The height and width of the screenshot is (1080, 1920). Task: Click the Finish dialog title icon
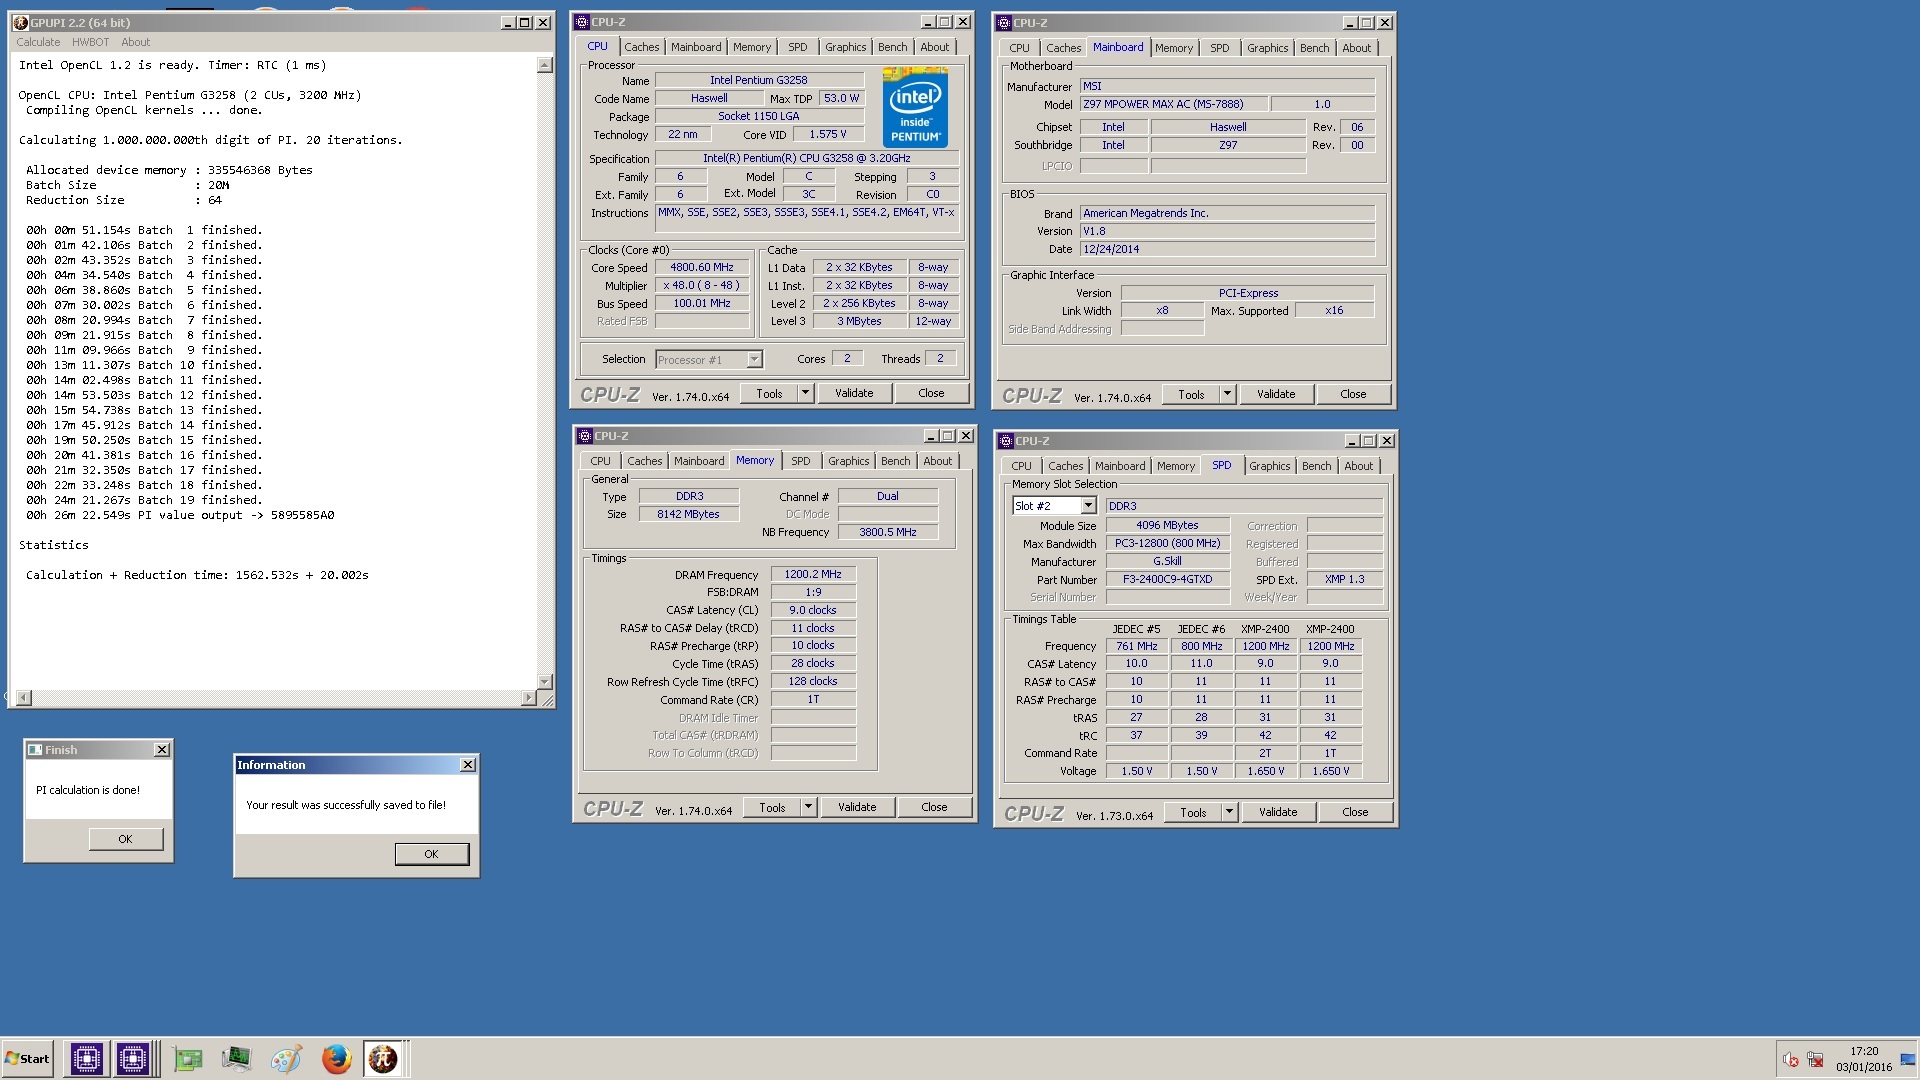[35, 750]
